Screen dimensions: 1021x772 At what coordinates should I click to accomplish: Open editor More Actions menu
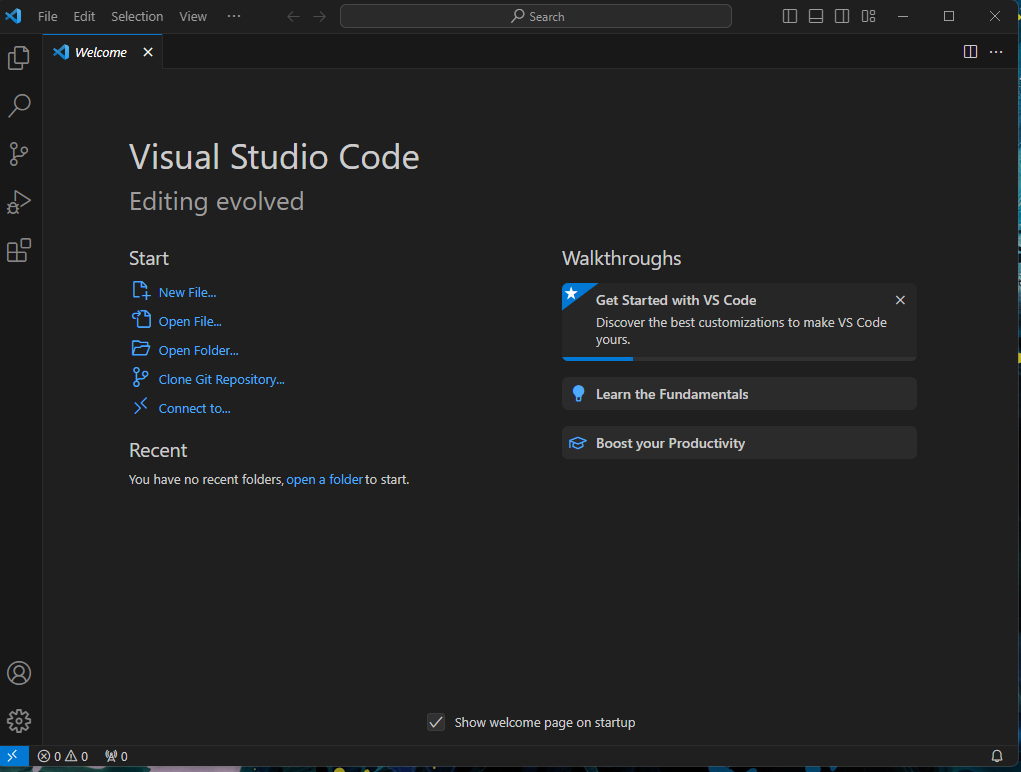click(996, 52)
